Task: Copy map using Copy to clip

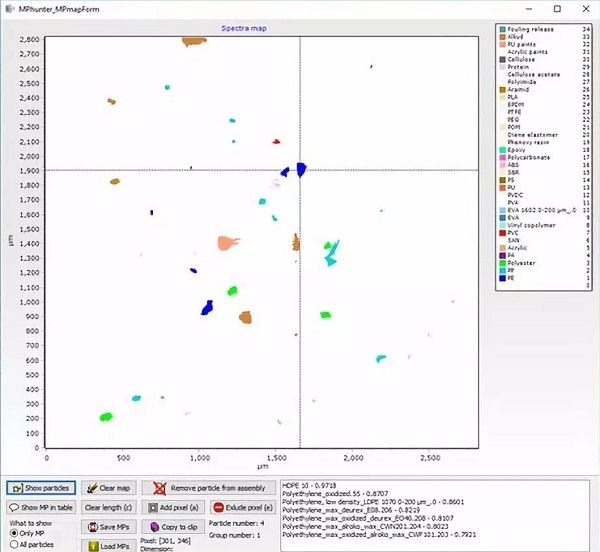Action: (172, 527)
